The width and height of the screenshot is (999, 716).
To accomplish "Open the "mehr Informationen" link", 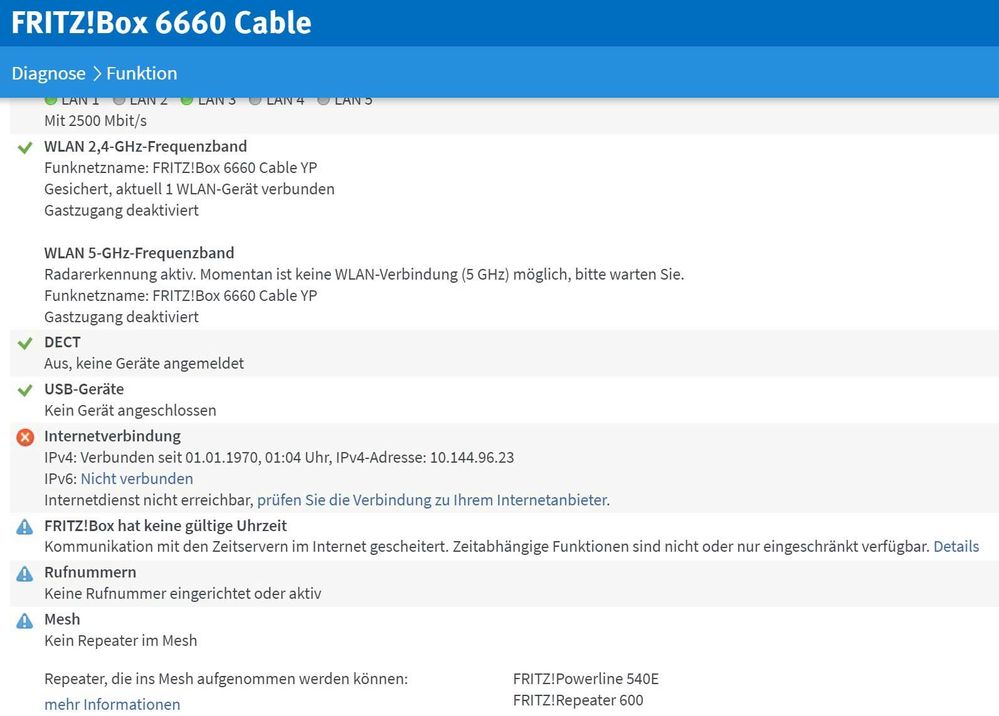I will pos(112,705).
